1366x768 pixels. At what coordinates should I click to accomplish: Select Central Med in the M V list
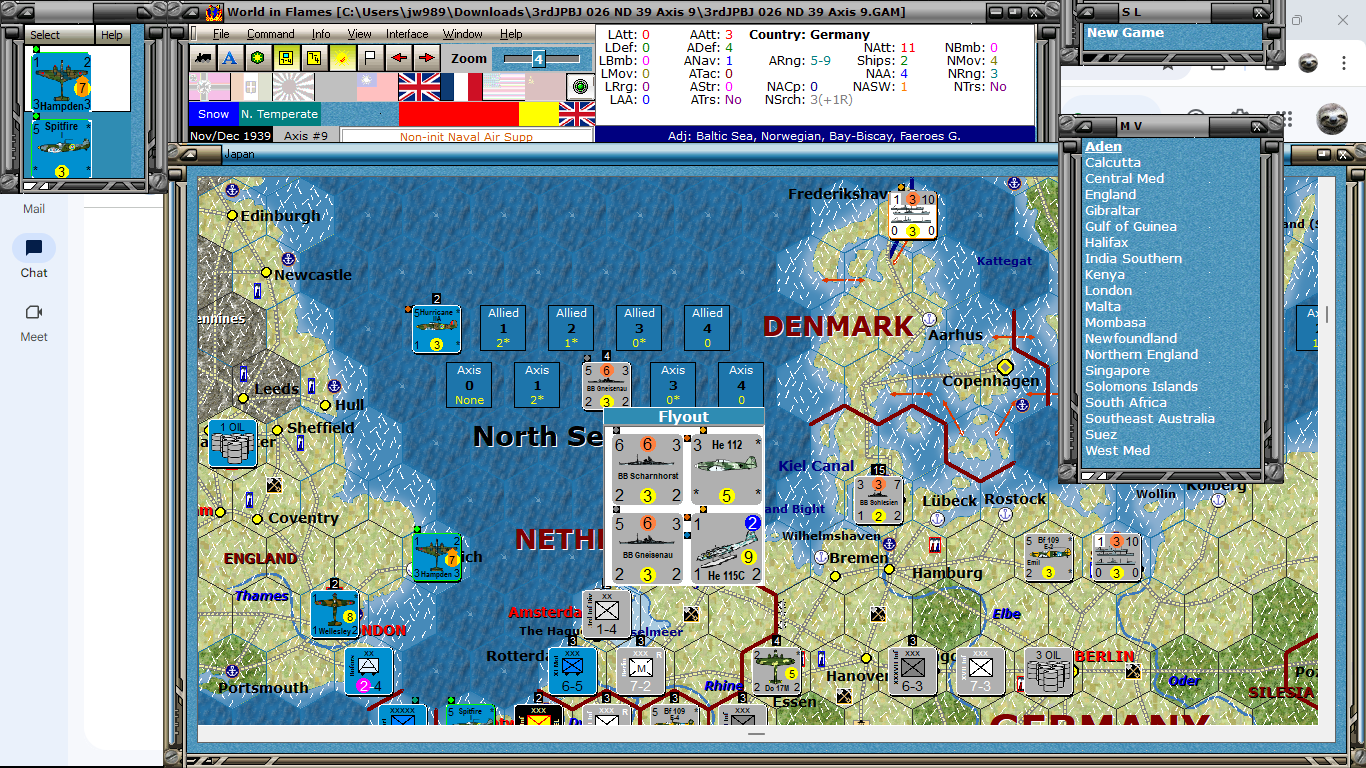(1124, 179)
